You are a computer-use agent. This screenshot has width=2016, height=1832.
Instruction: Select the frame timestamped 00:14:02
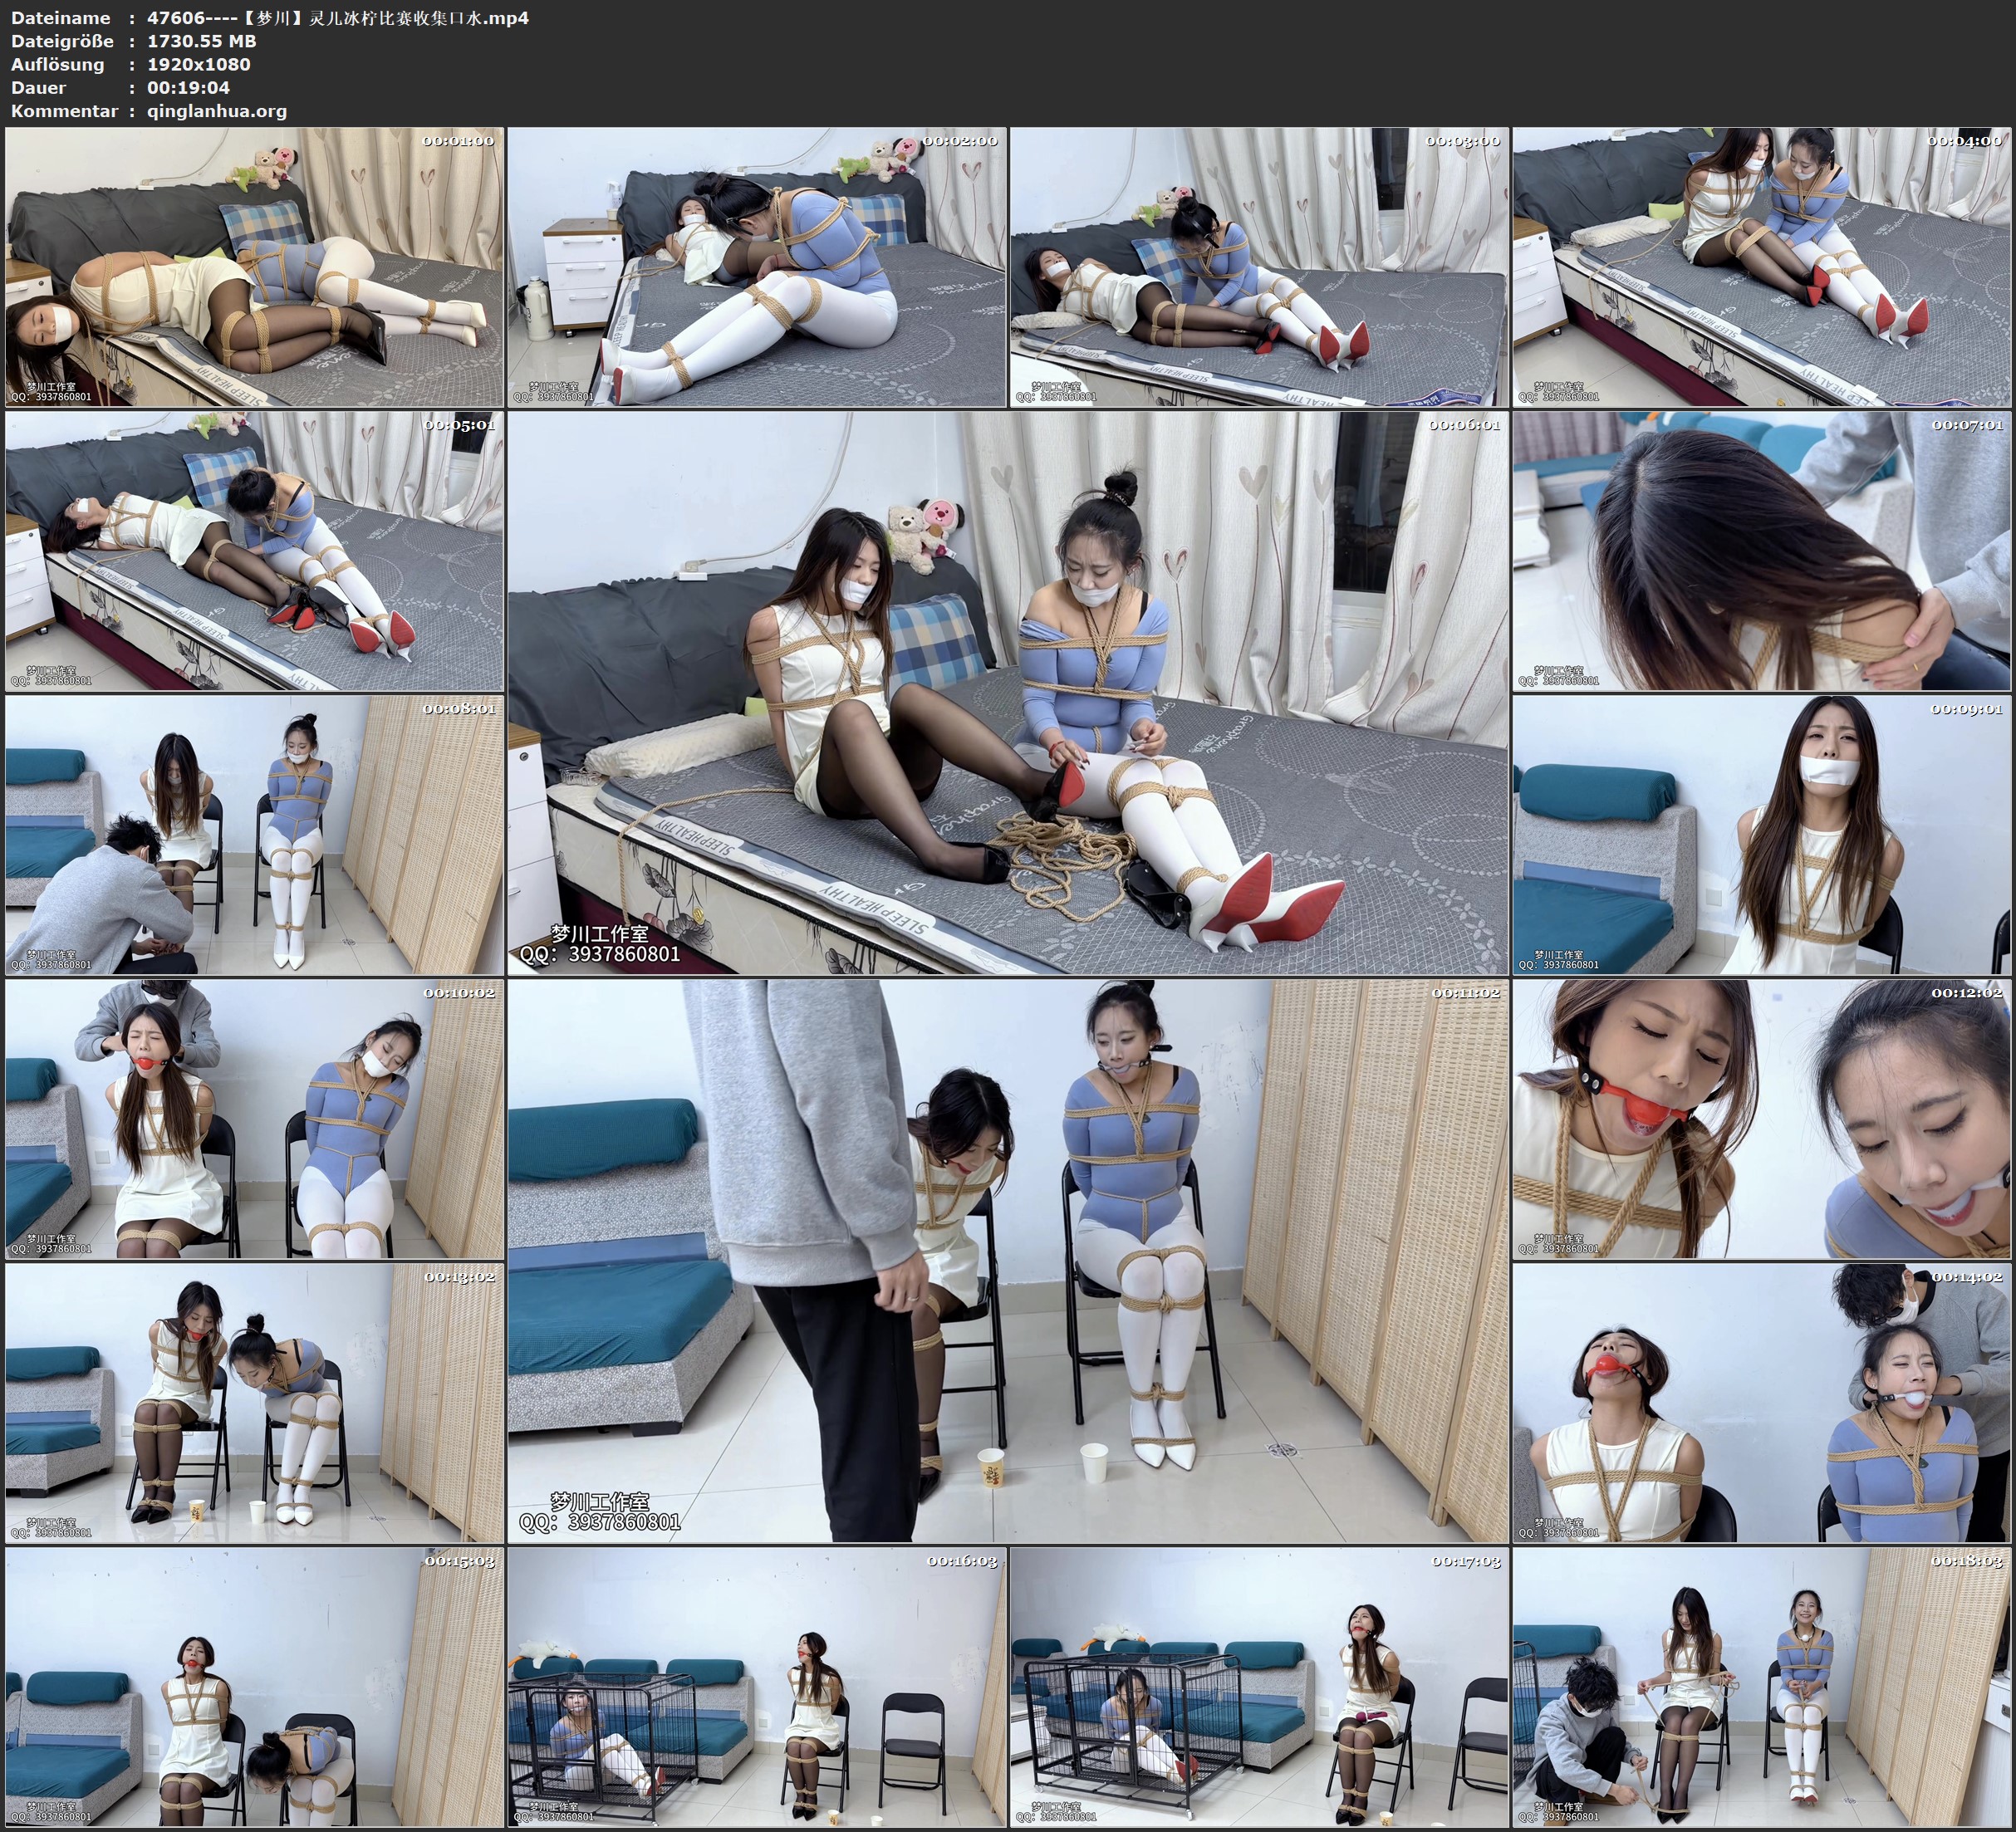coord(1762,1403)
